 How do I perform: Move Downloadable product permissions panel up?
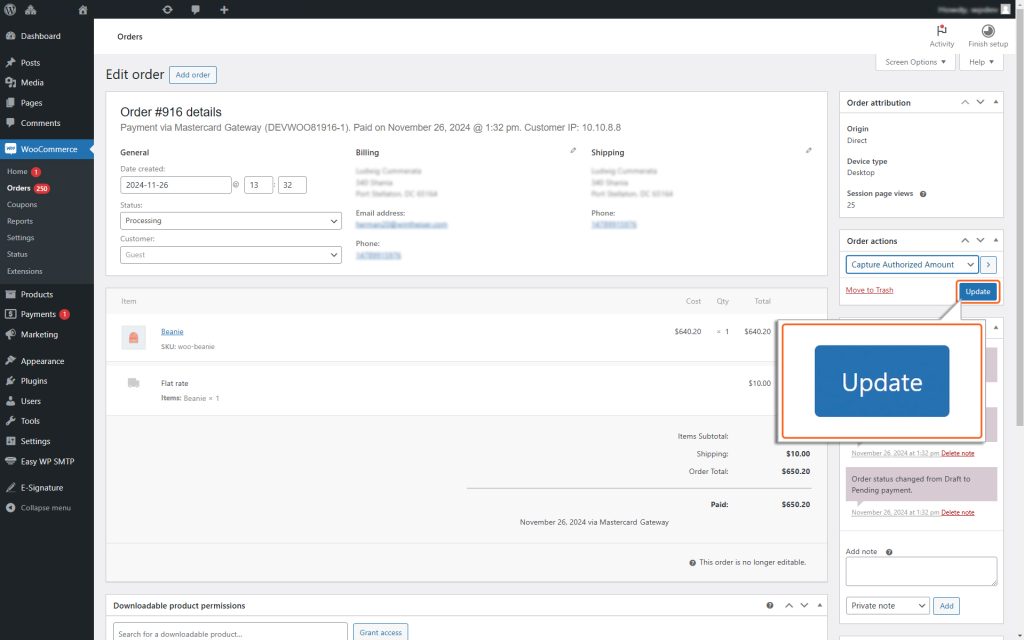[x=789, y=605]
